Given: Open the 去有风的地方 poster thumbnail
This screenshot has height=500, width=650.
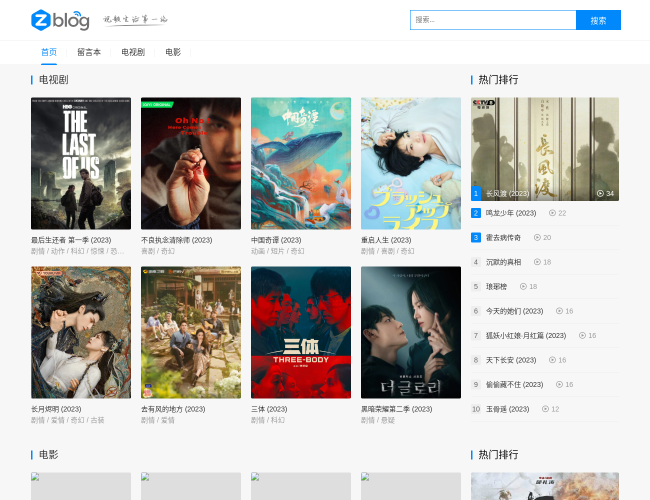Looking at the screenshot, I should 191,333.
